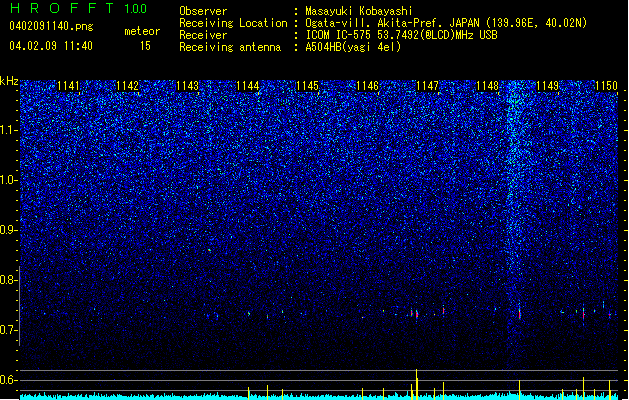
Task: Select the version number 1.0.0
Action: tap(136, 9)
